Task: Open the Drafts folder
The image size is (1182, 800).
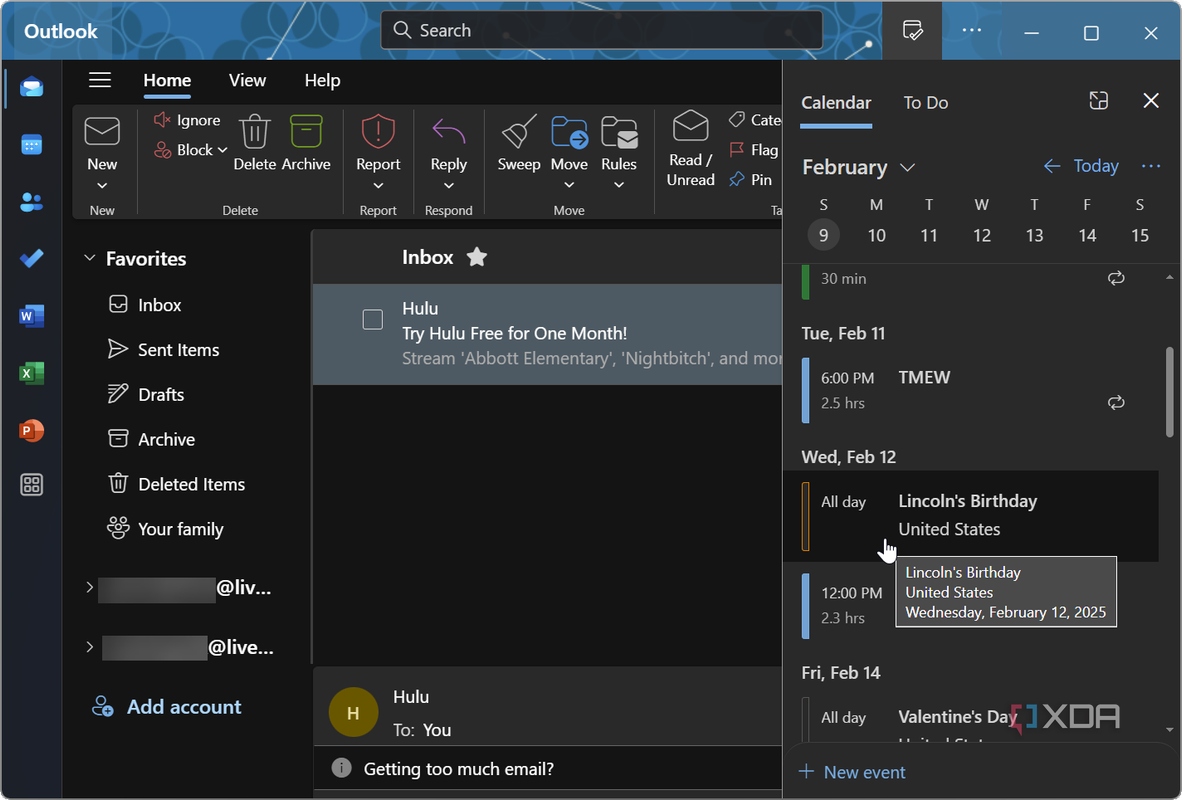Action: click(x=146, y=394)
